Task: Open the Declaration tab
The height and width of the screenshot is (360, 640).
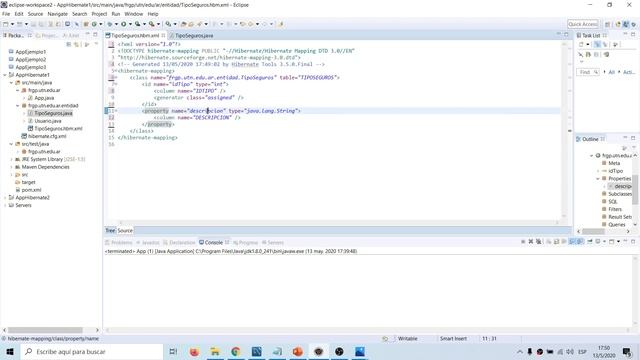Action: coord(179,242)
